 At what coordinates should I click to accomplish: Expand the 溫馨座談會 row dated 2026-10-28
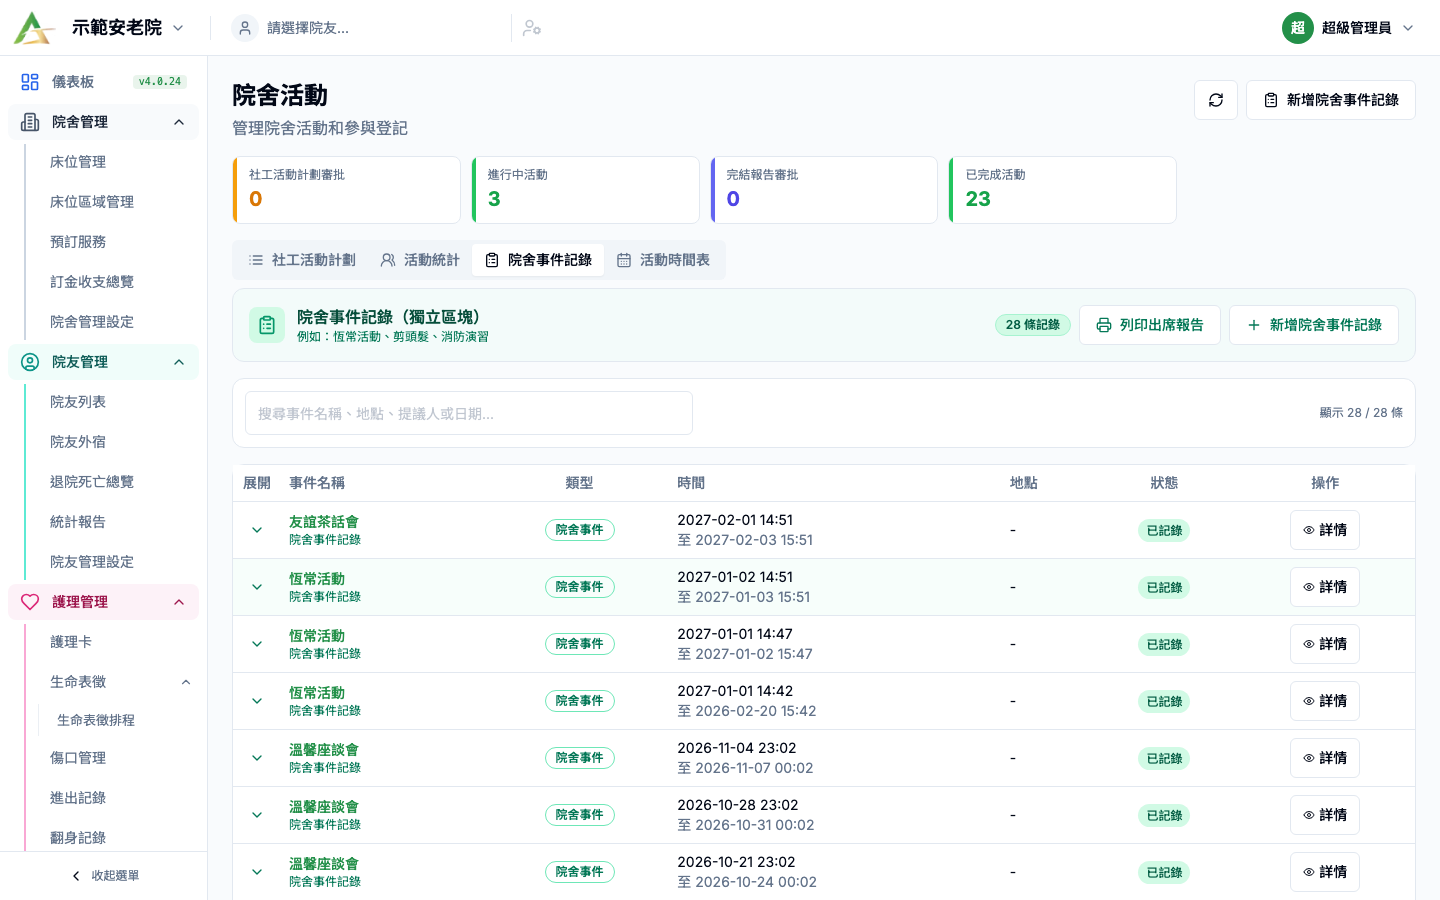[x=257, y=815]
